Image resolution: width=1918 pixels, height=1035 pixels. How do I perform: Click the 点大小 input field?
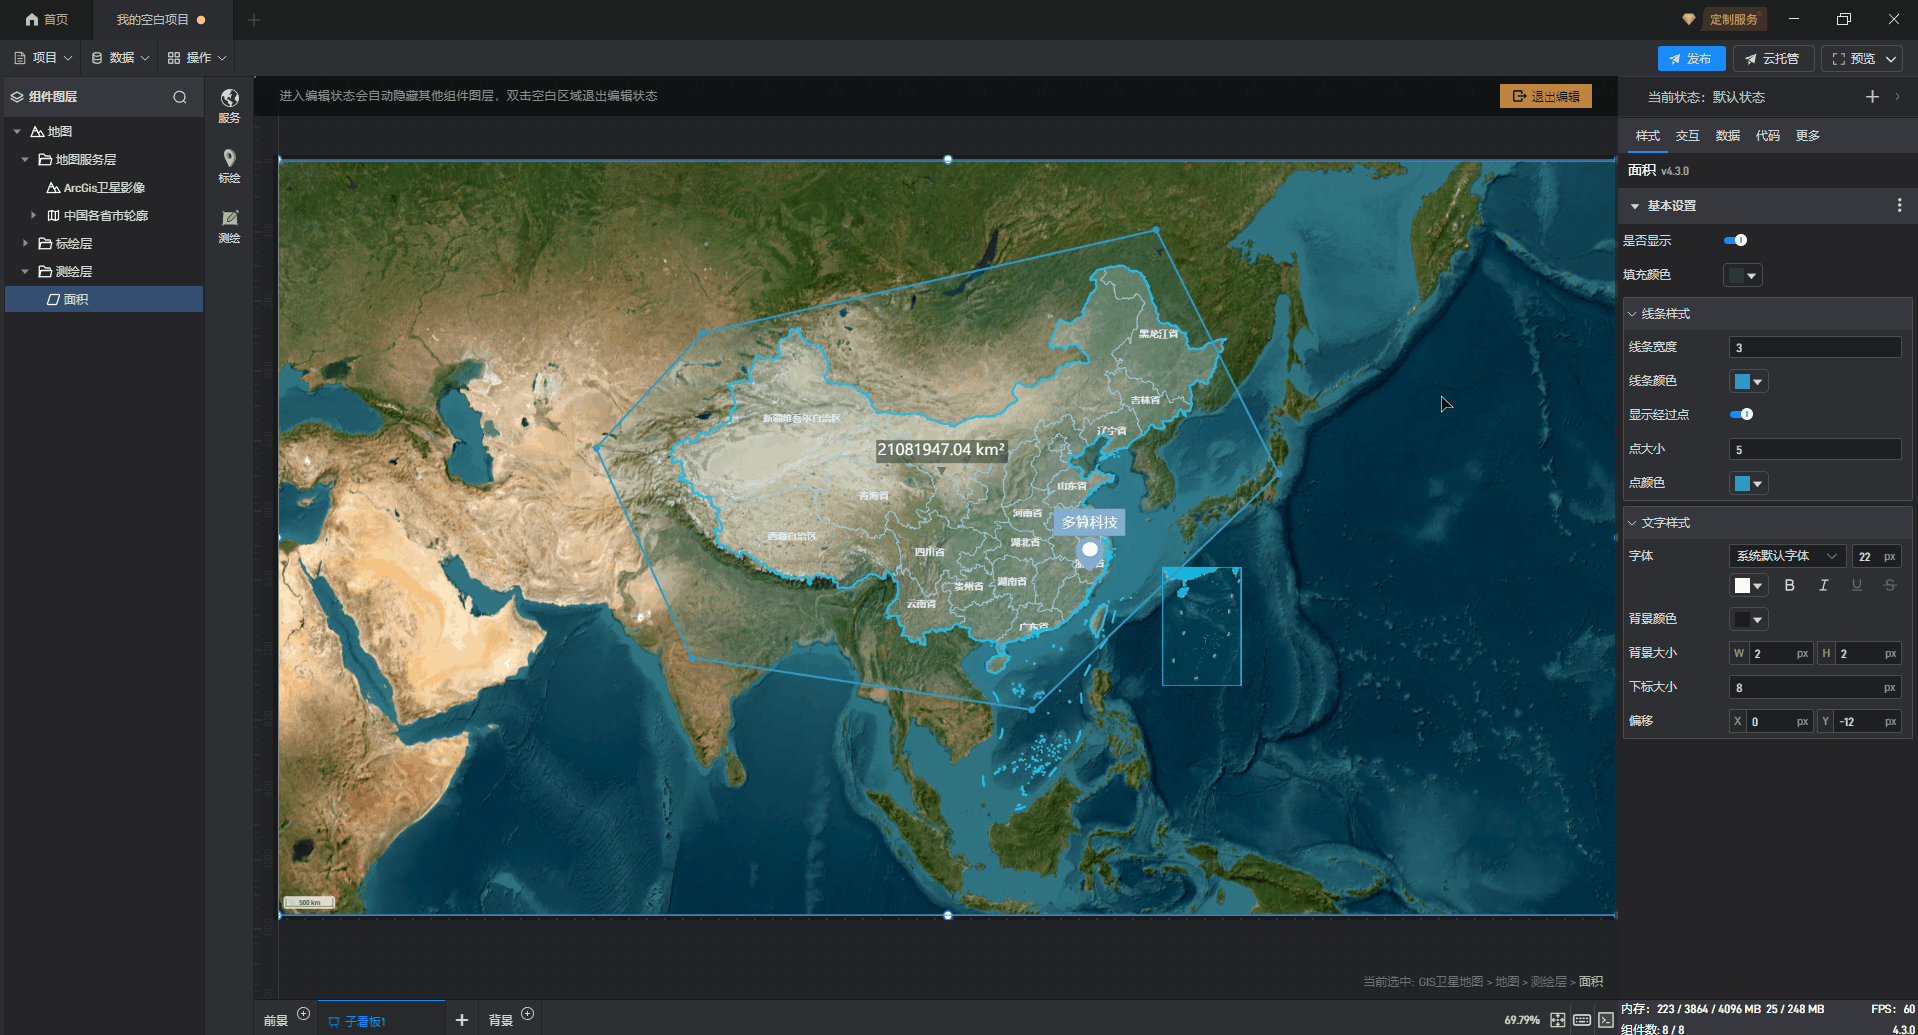1815,449
